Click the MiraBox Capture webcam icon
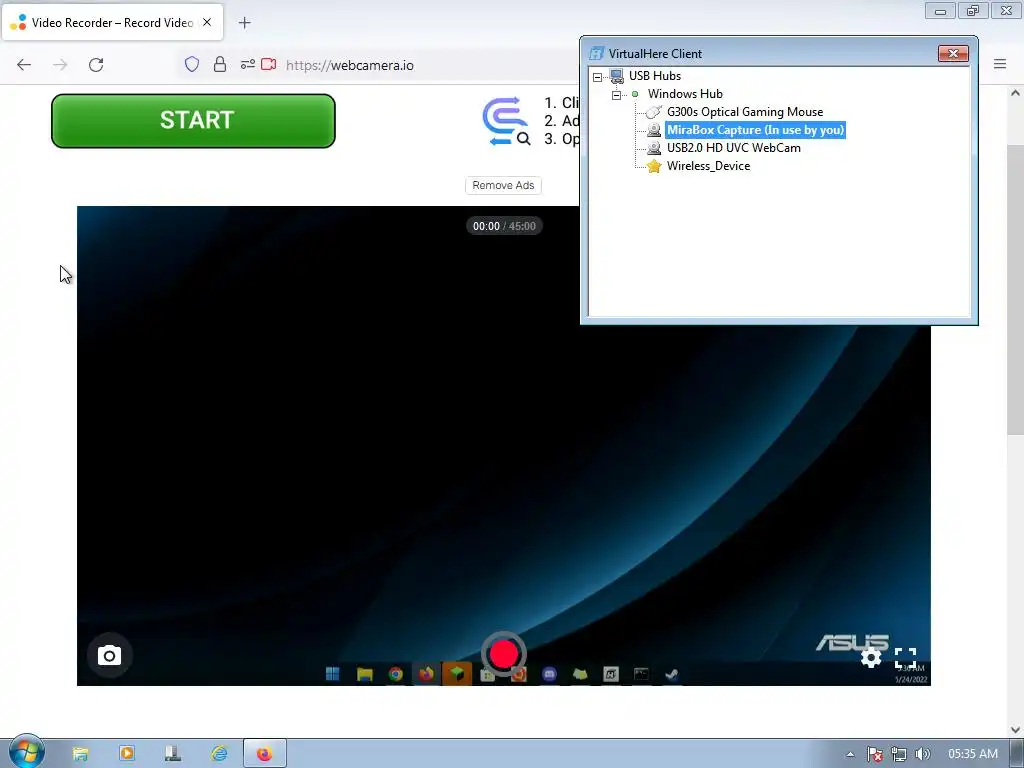Image resolution: width=1024 pixels, height=768 pixels. click(654, 130)
